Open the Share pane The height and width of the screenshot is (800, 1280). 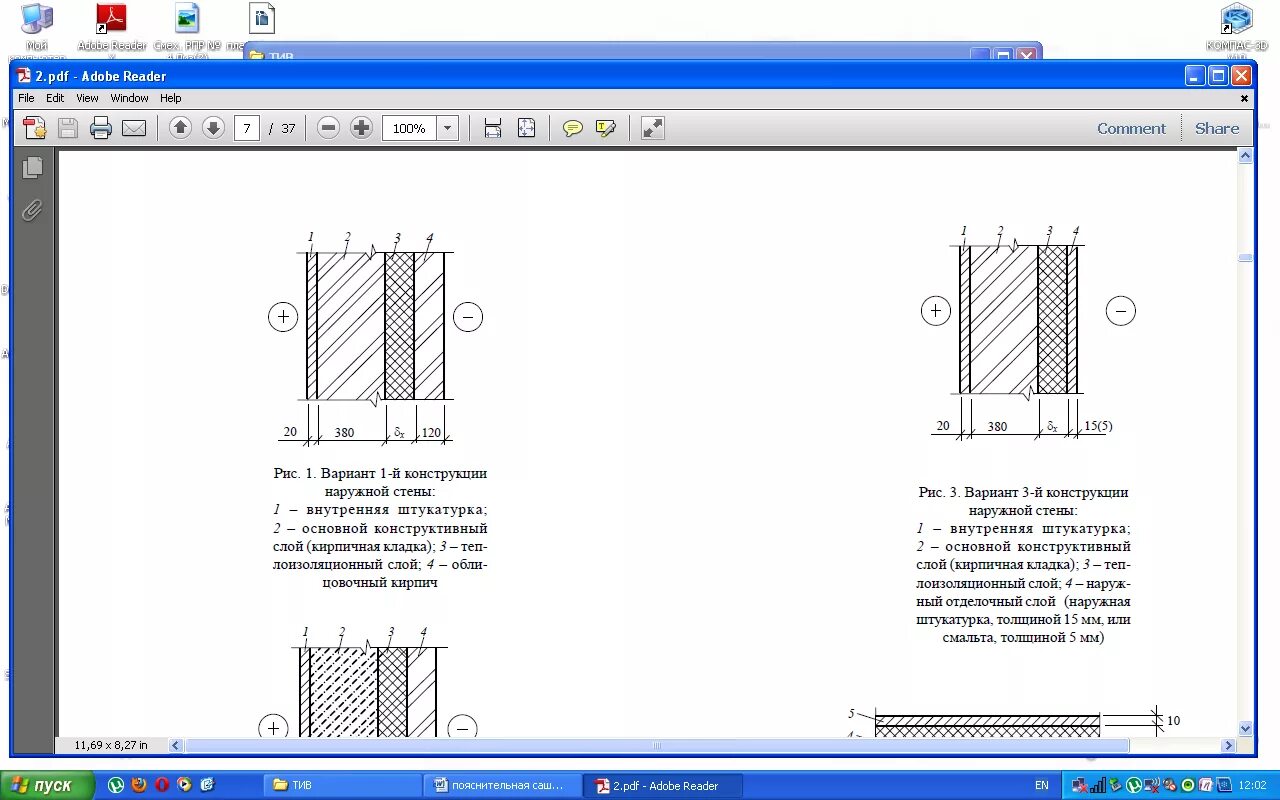tap(1217, 128)
